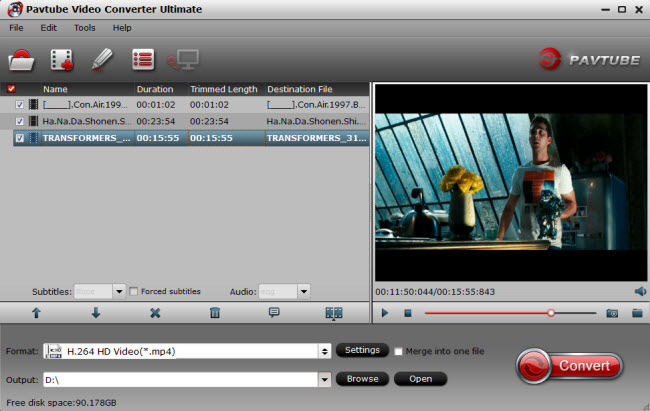This screenshot has height=411, width=650.
Task: Uncheck the Ha.Na.Da.Shonen file checkbox
Action: (19, 121)
